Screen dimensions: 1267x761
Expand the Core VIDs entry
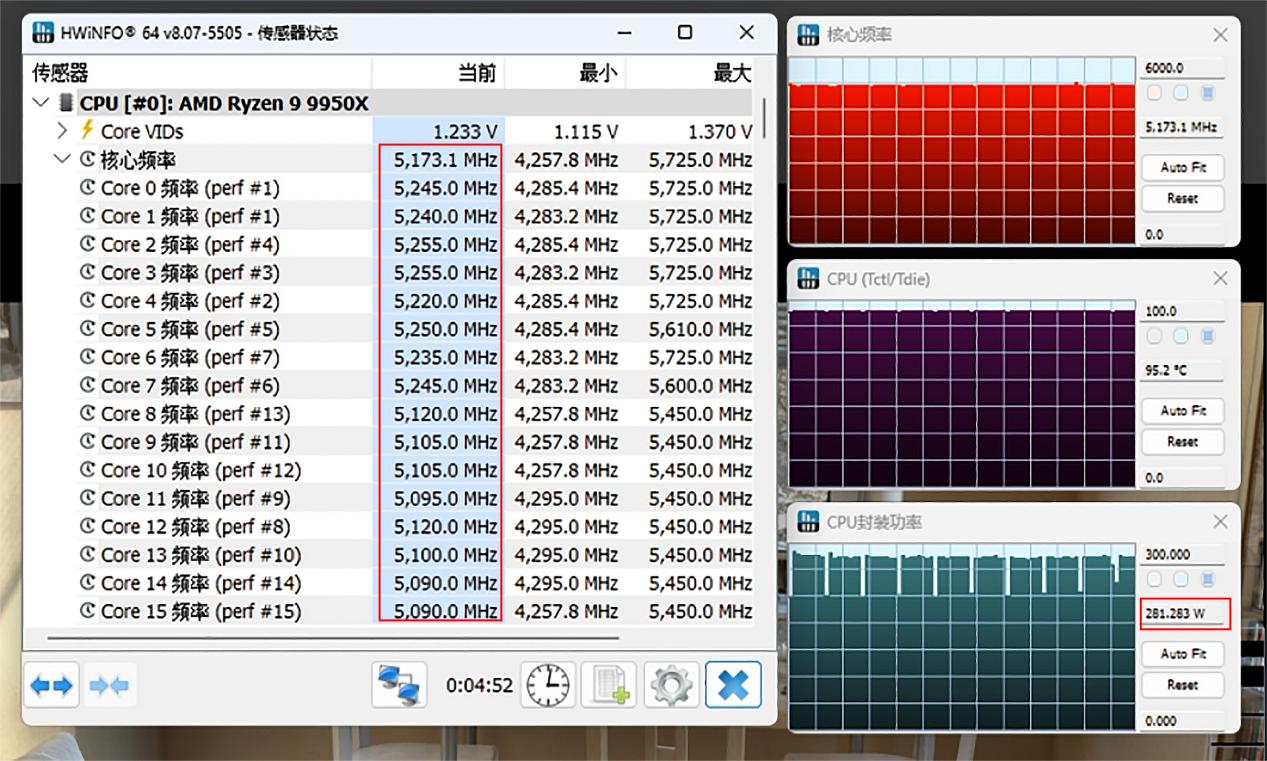click(x=61, y=131)
